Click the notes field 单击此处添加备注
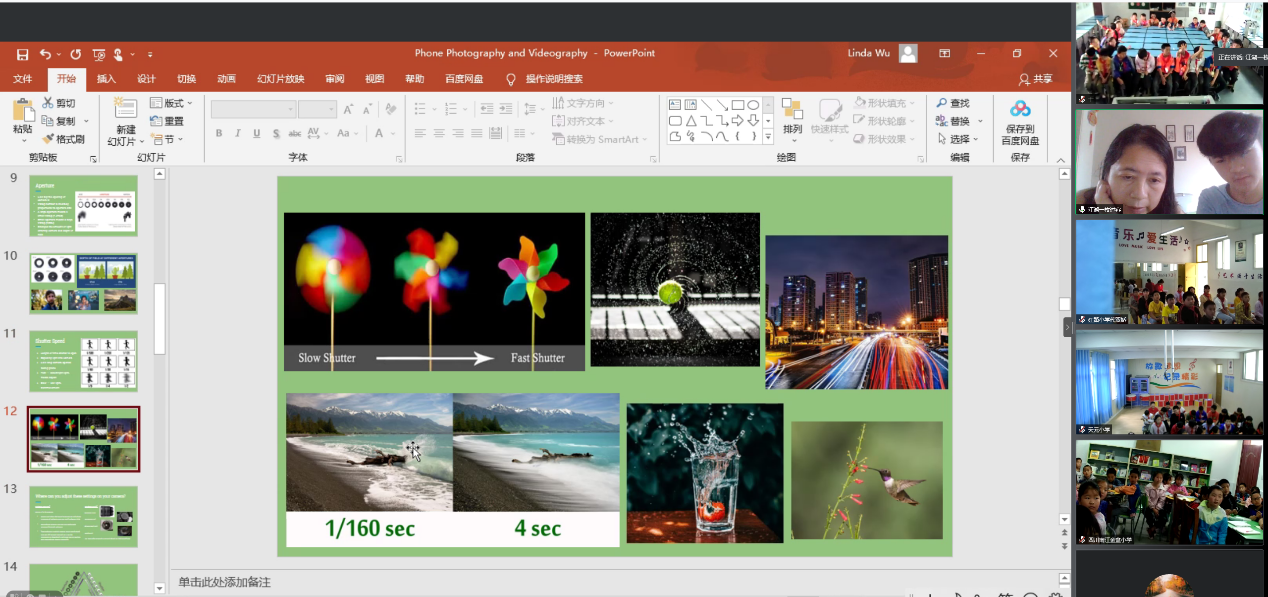Screen dimensions: 1268x597 pos(225,582)
